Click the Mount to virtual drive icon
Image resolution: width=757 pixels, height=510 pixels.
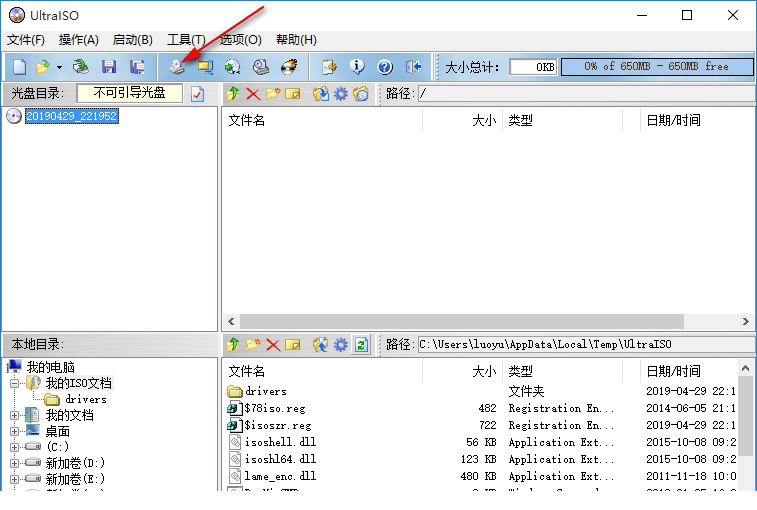coord(261,67)
